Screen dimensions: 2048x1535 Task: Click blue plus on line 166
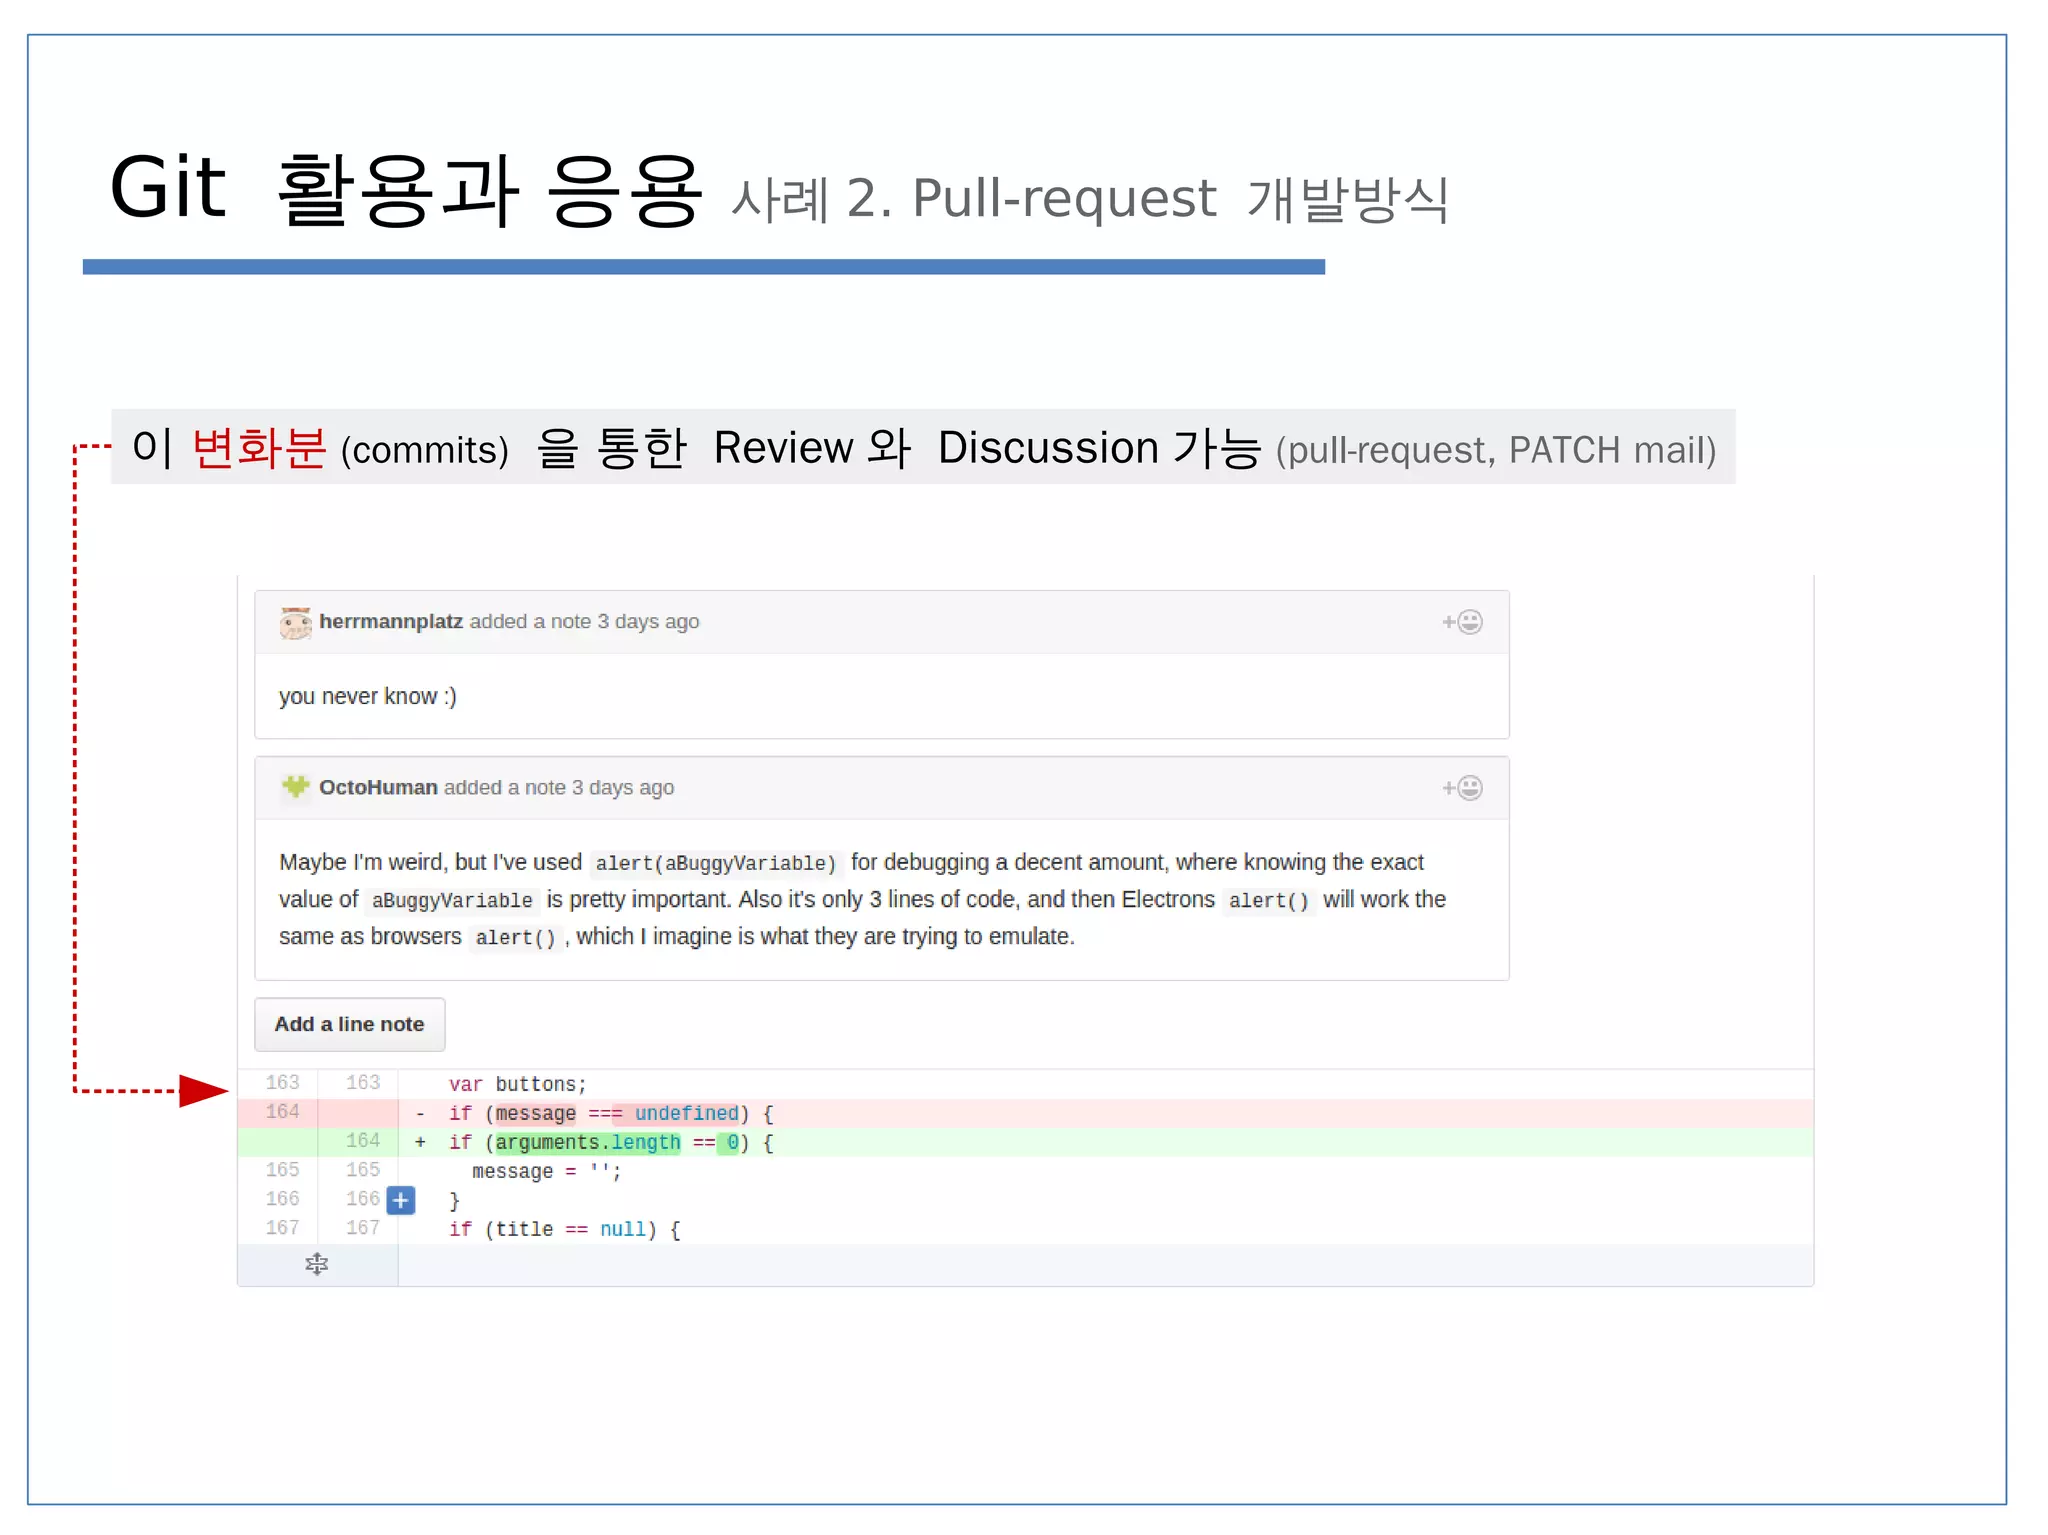tap(401, 1200)
